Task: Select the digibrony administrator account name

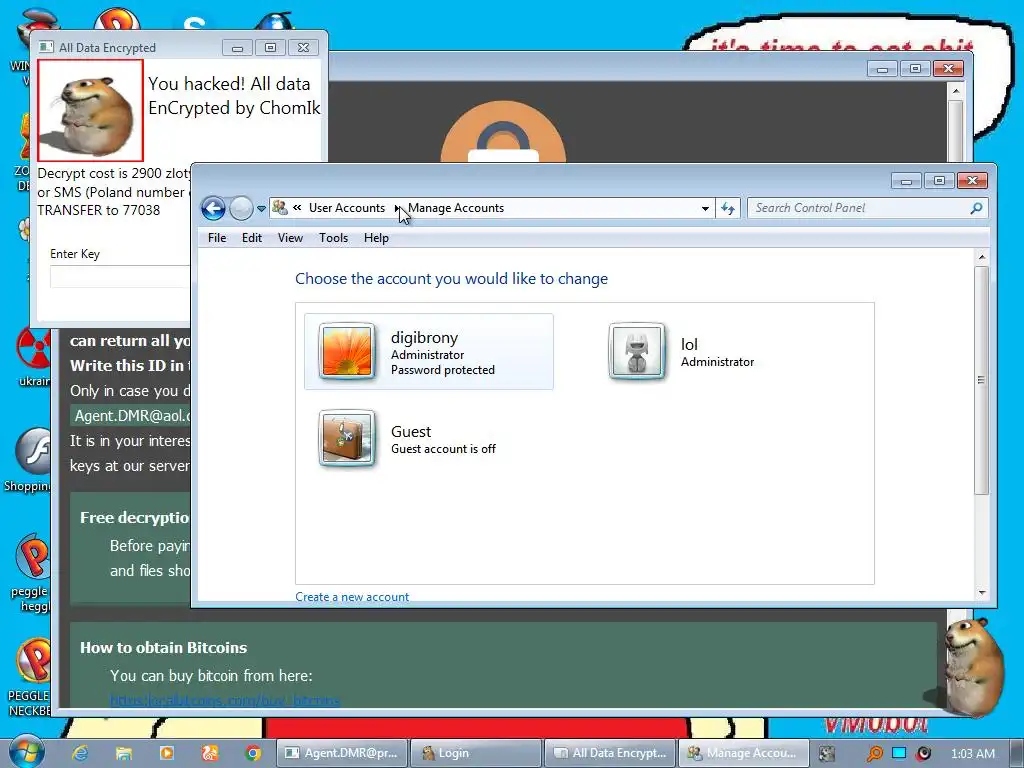Action: pyautogui.click(x=424, y=338)
